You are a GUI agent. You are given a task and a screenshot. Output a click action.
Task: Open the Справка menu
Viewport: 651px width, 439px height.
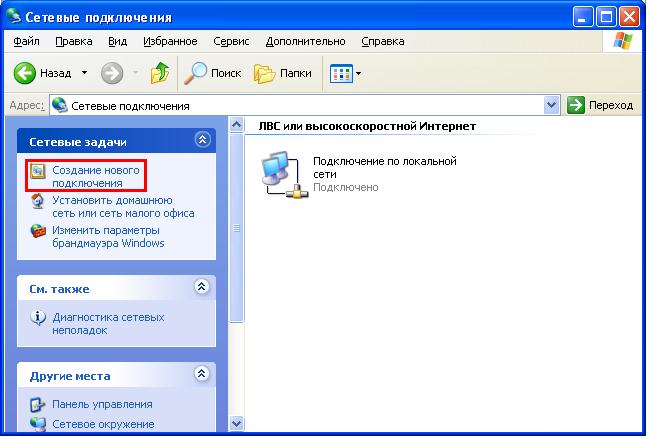pos(383,41)
